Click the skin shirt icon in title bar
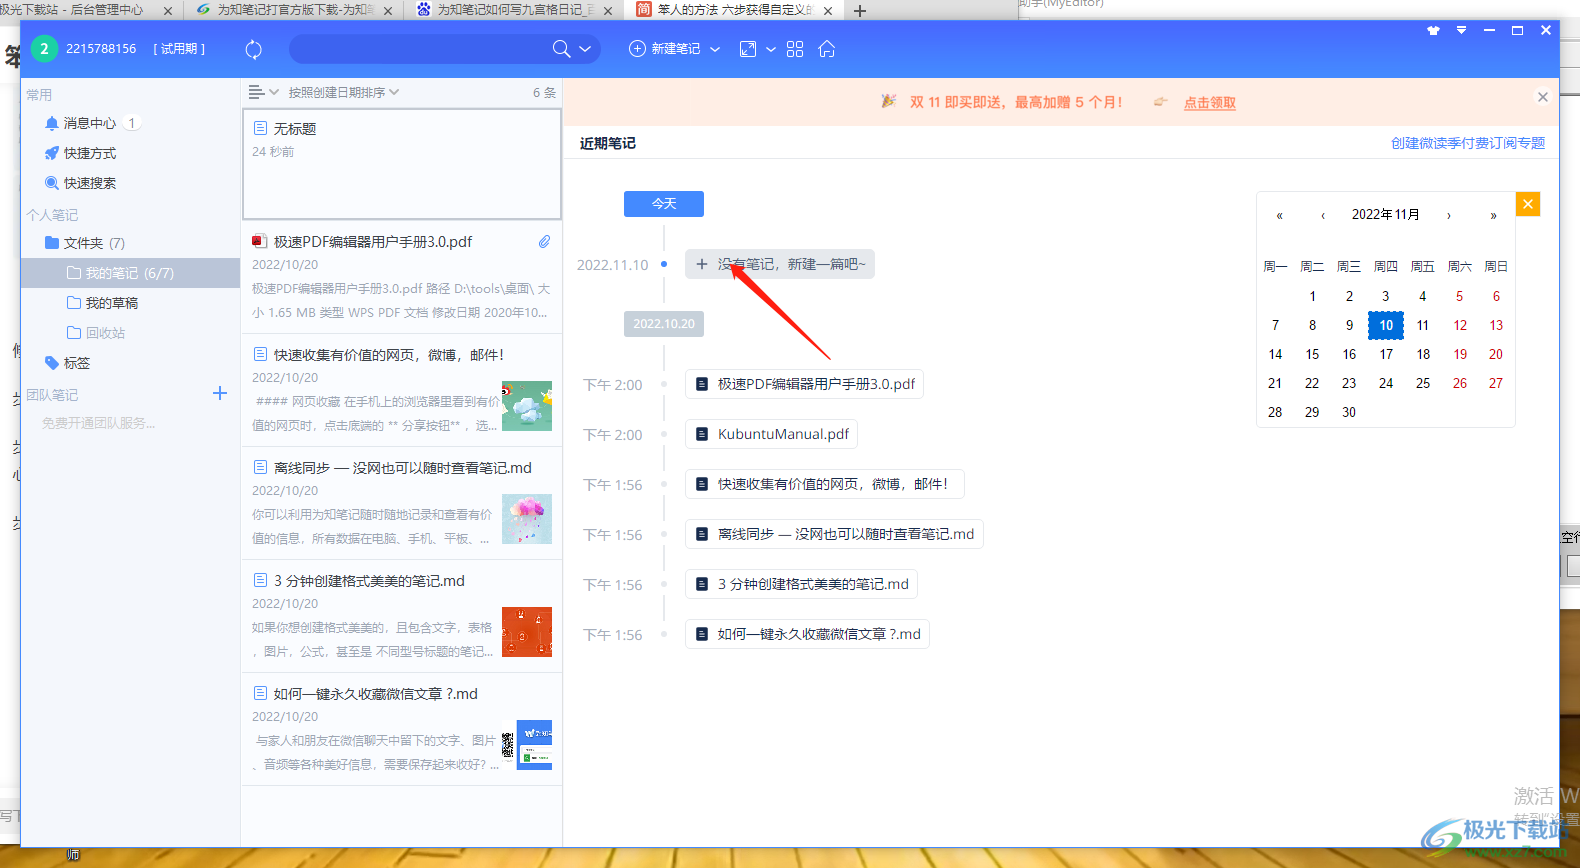Screen dimensions: 1580x868 click(x=1433, y=31)
